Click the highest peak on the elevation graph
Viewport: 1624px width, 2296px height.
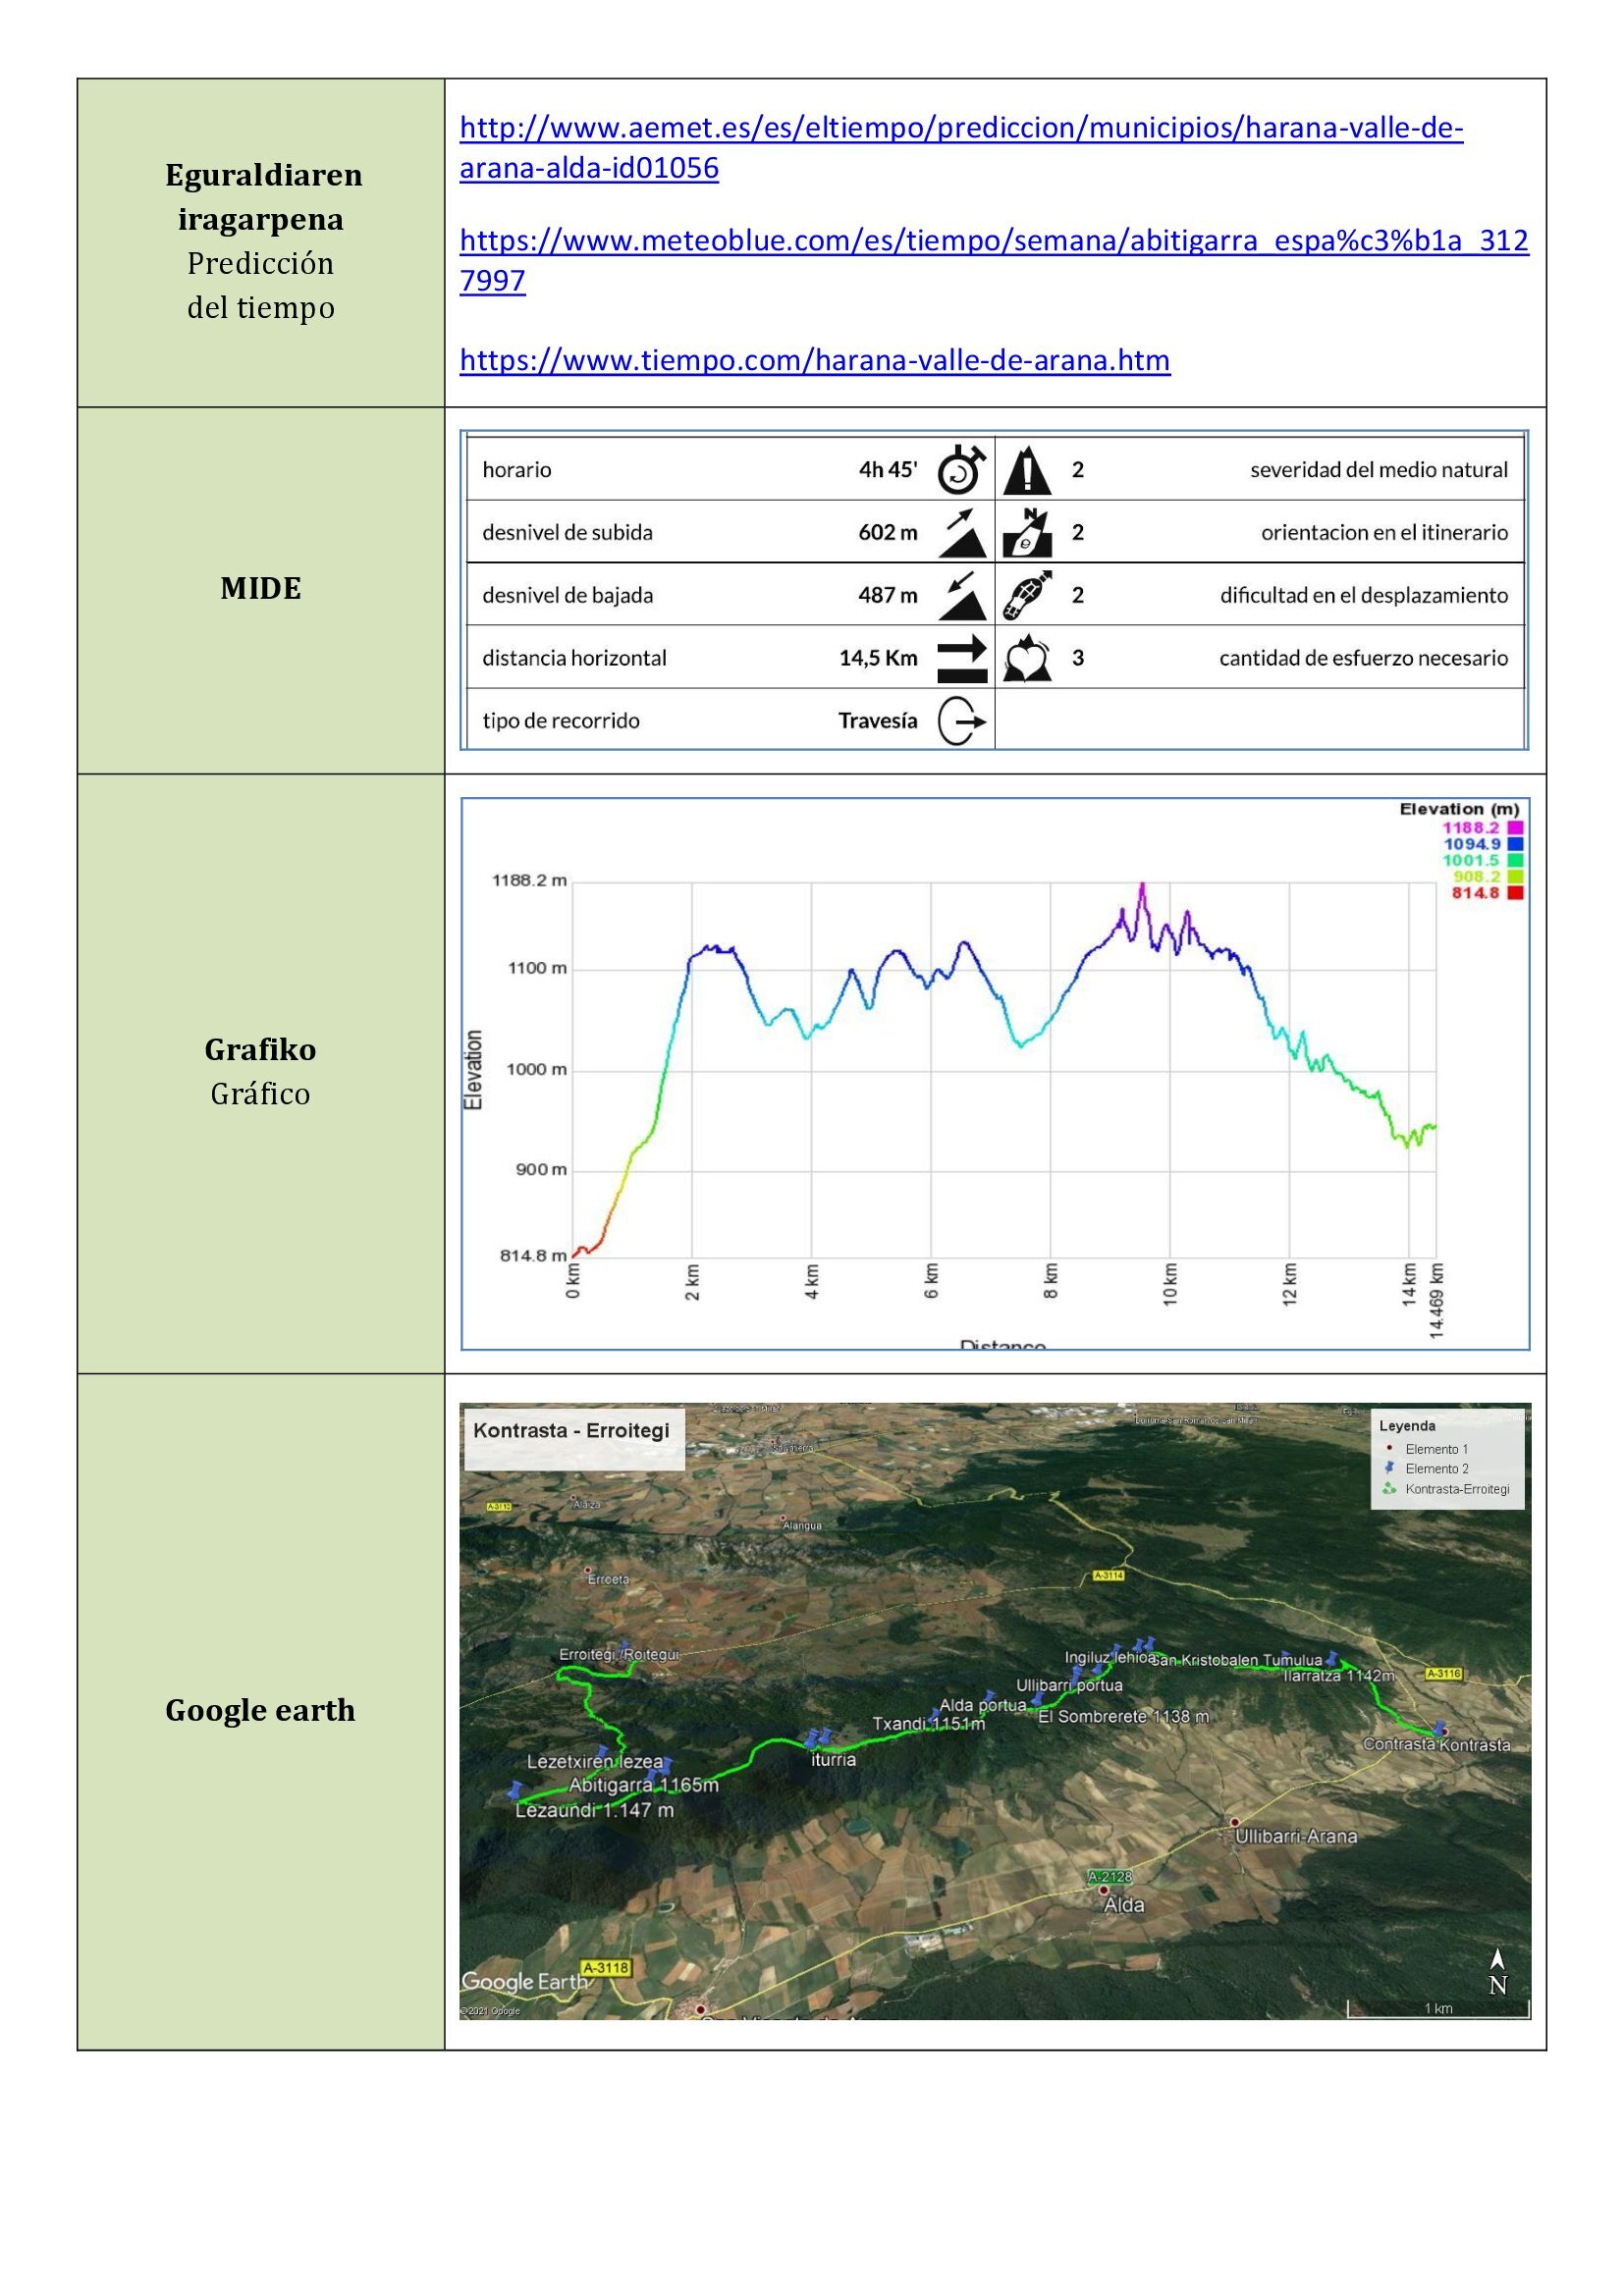[1141, 886]
